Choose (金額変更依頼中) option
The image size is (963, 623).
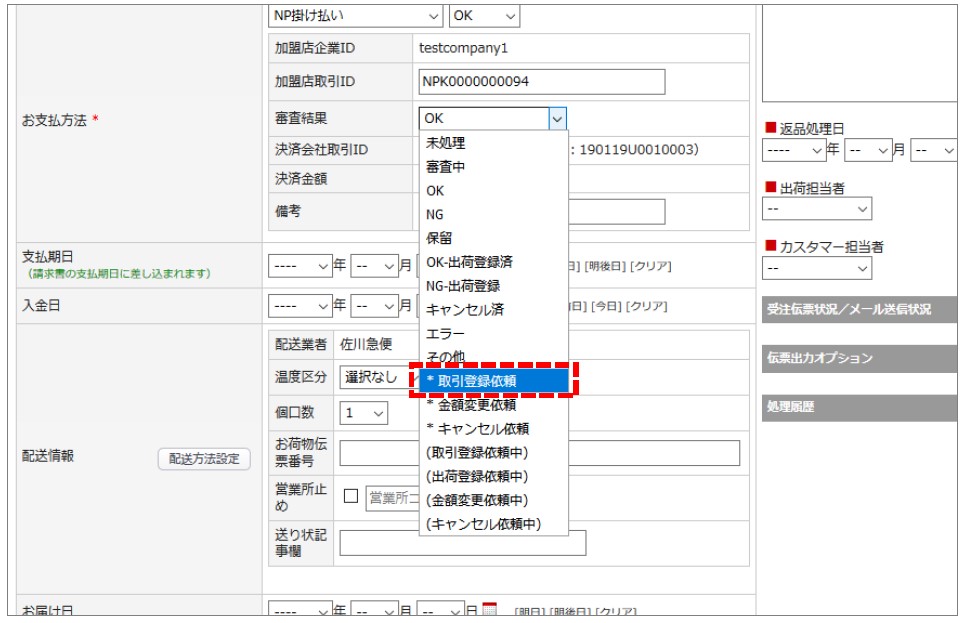(x=493, y=500)
